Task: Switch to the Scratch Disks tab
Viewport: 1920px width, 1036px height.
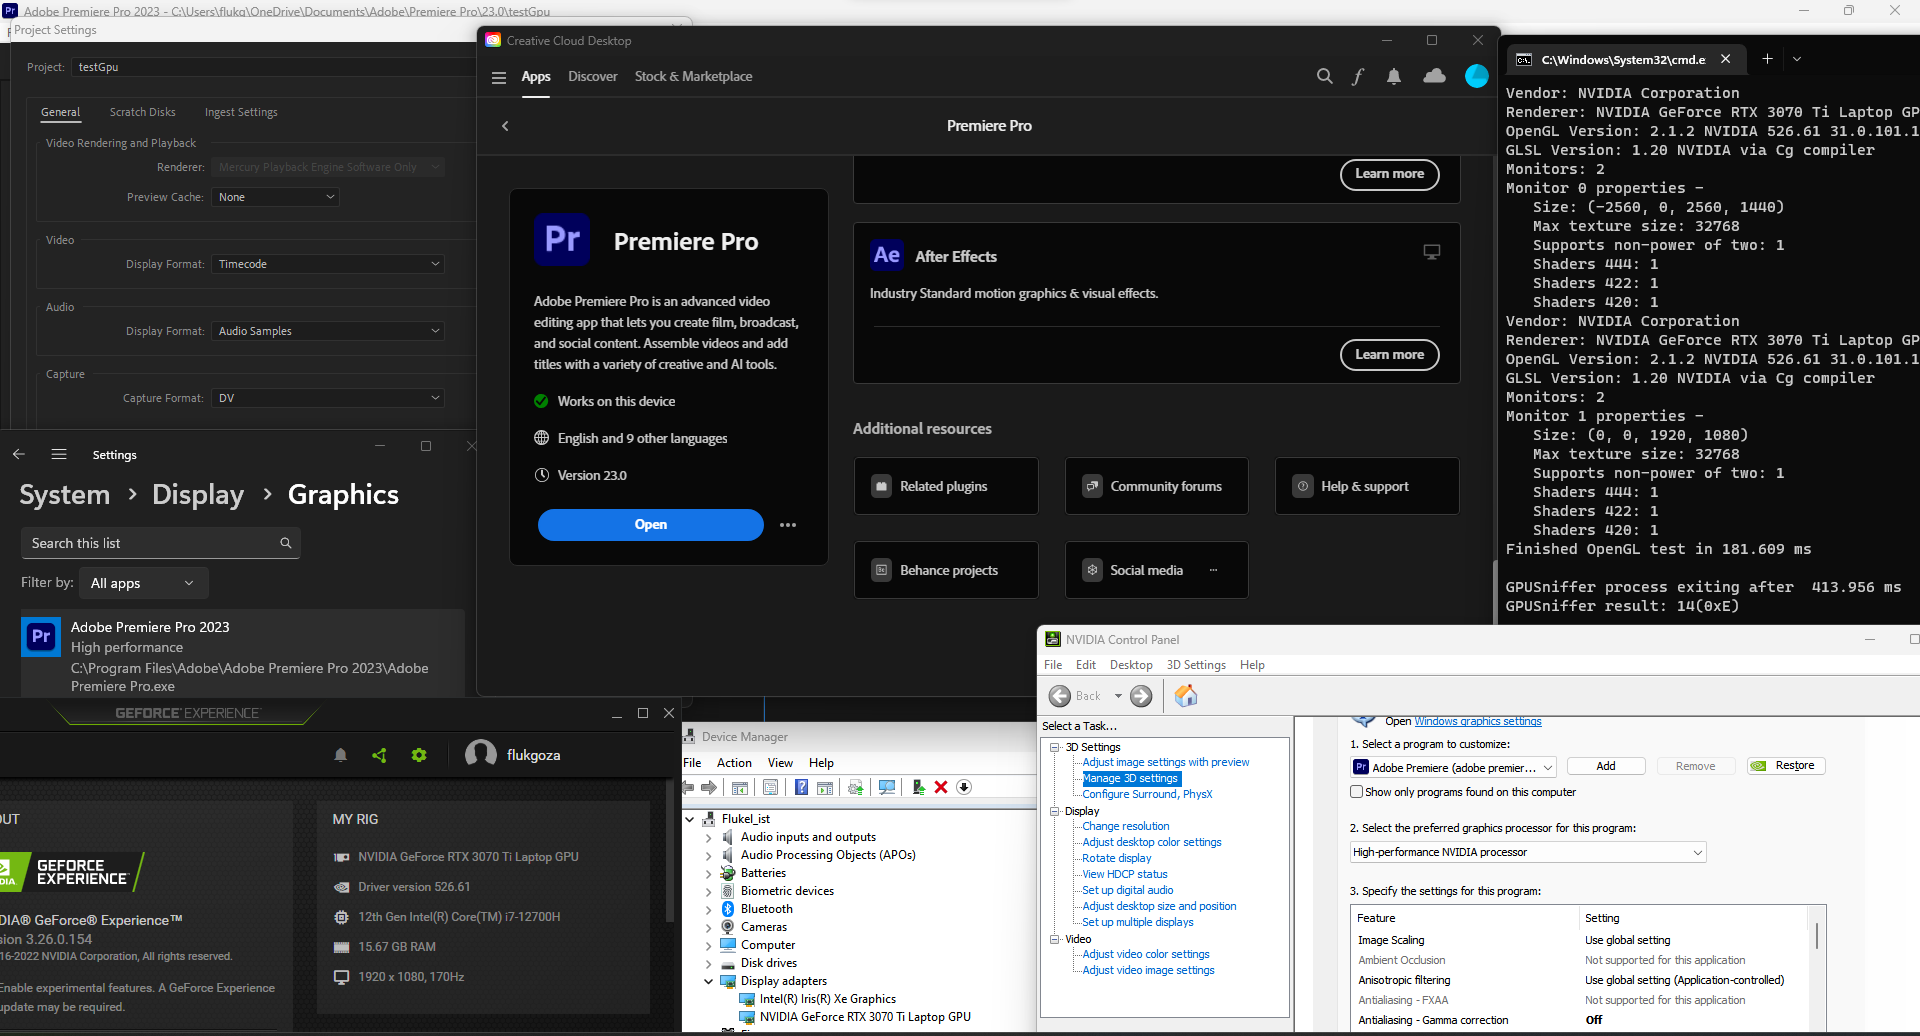Action: pos(142,112)
